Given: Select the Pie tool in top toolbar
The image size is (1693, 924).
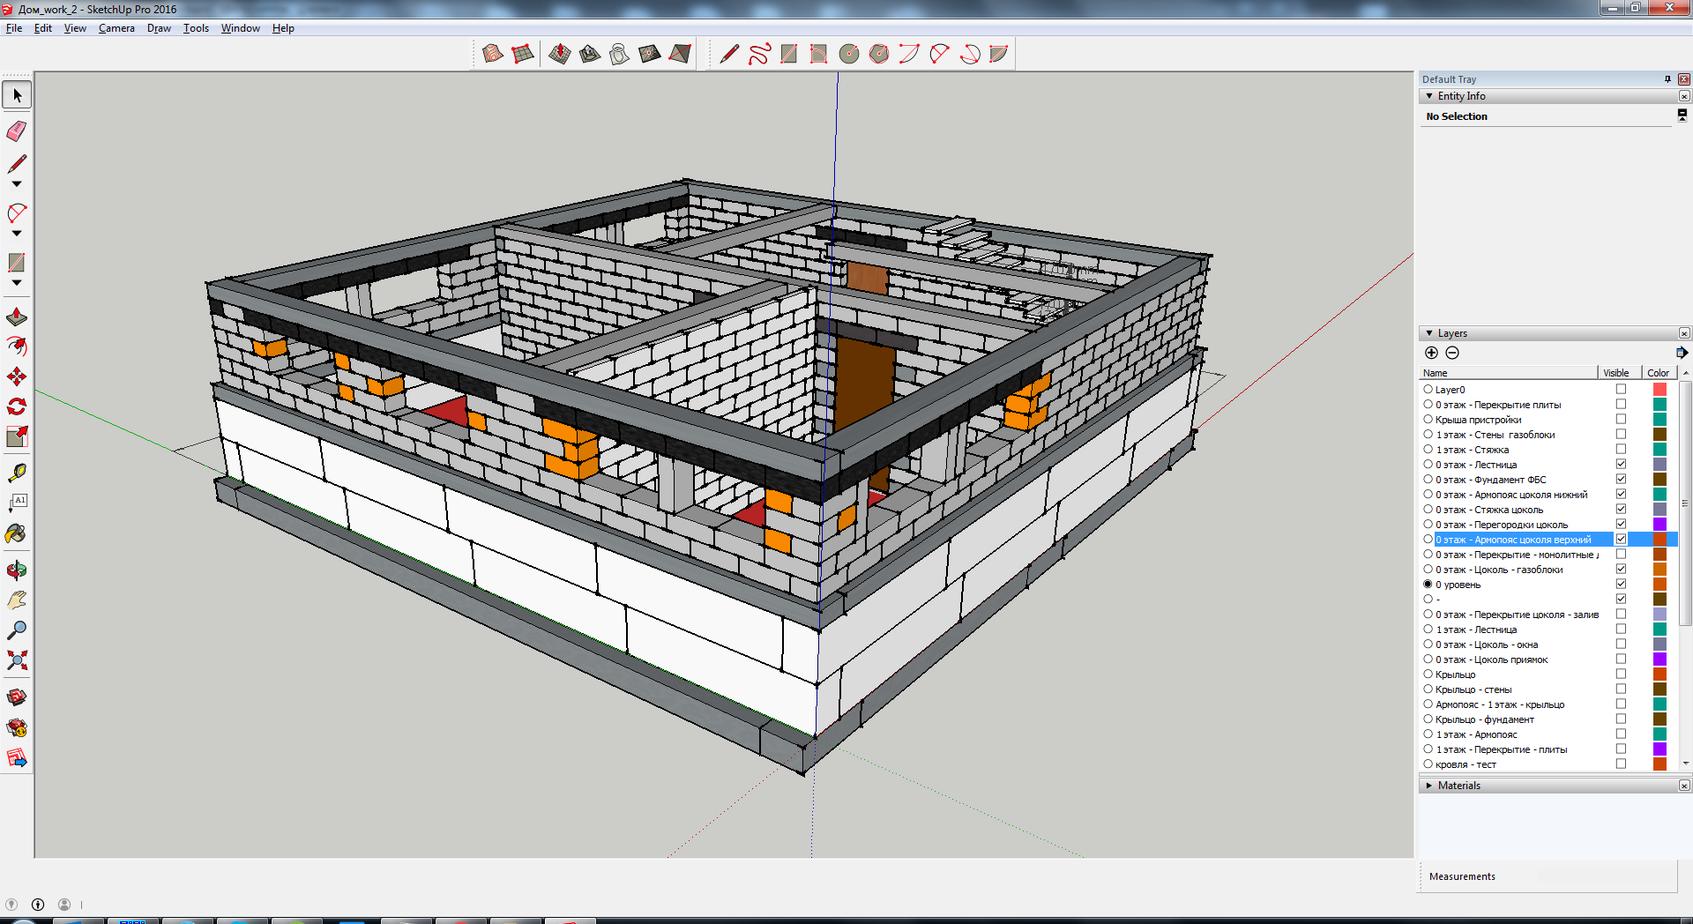Looking at the screenshot, I should pyautogui.click(x=999, y=54).
